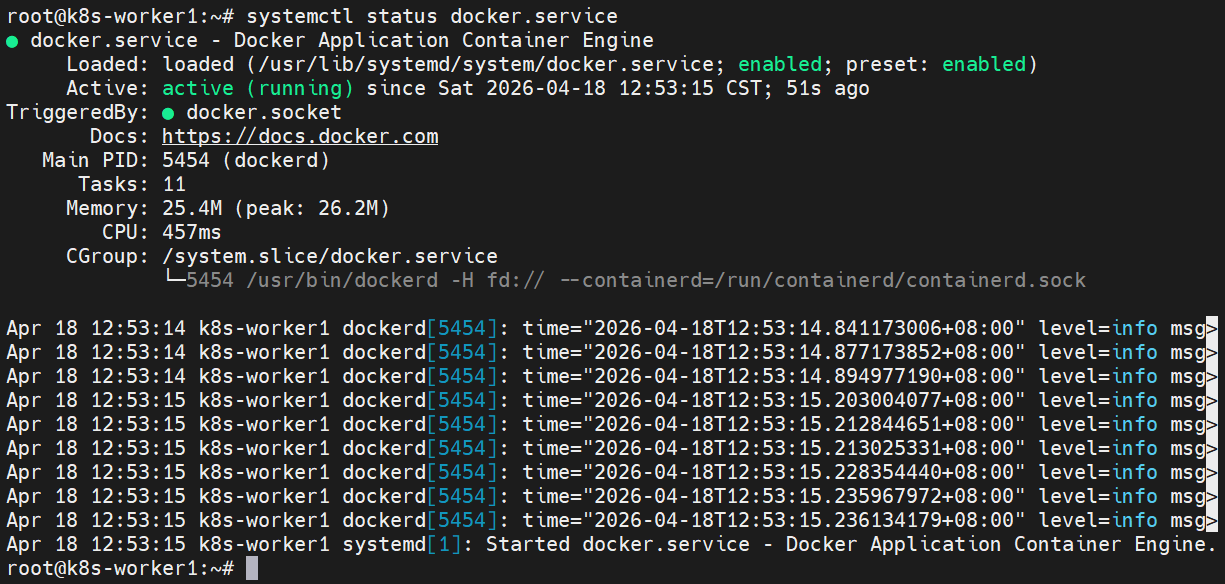This screenshot has height=584, width=1225.
Task: Click "level=info" on the 14.877173852 log line
Action: [1098, 352]
